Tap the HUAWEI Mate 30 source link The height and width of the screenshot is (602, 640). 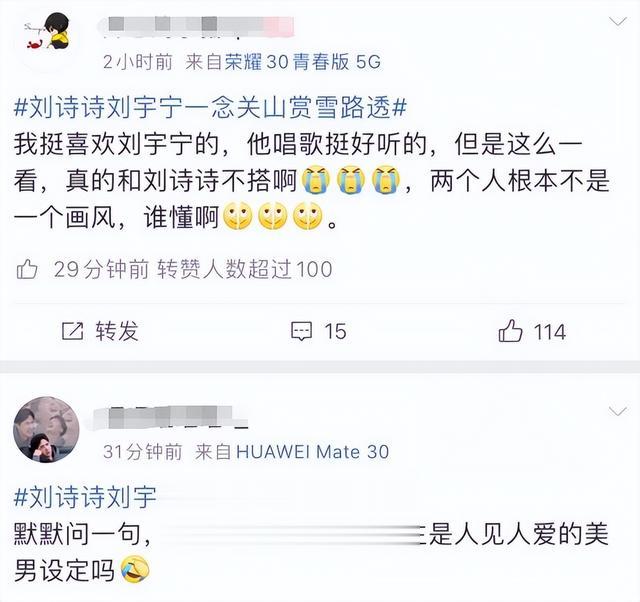pyautogui.click(x=313, y=452)
